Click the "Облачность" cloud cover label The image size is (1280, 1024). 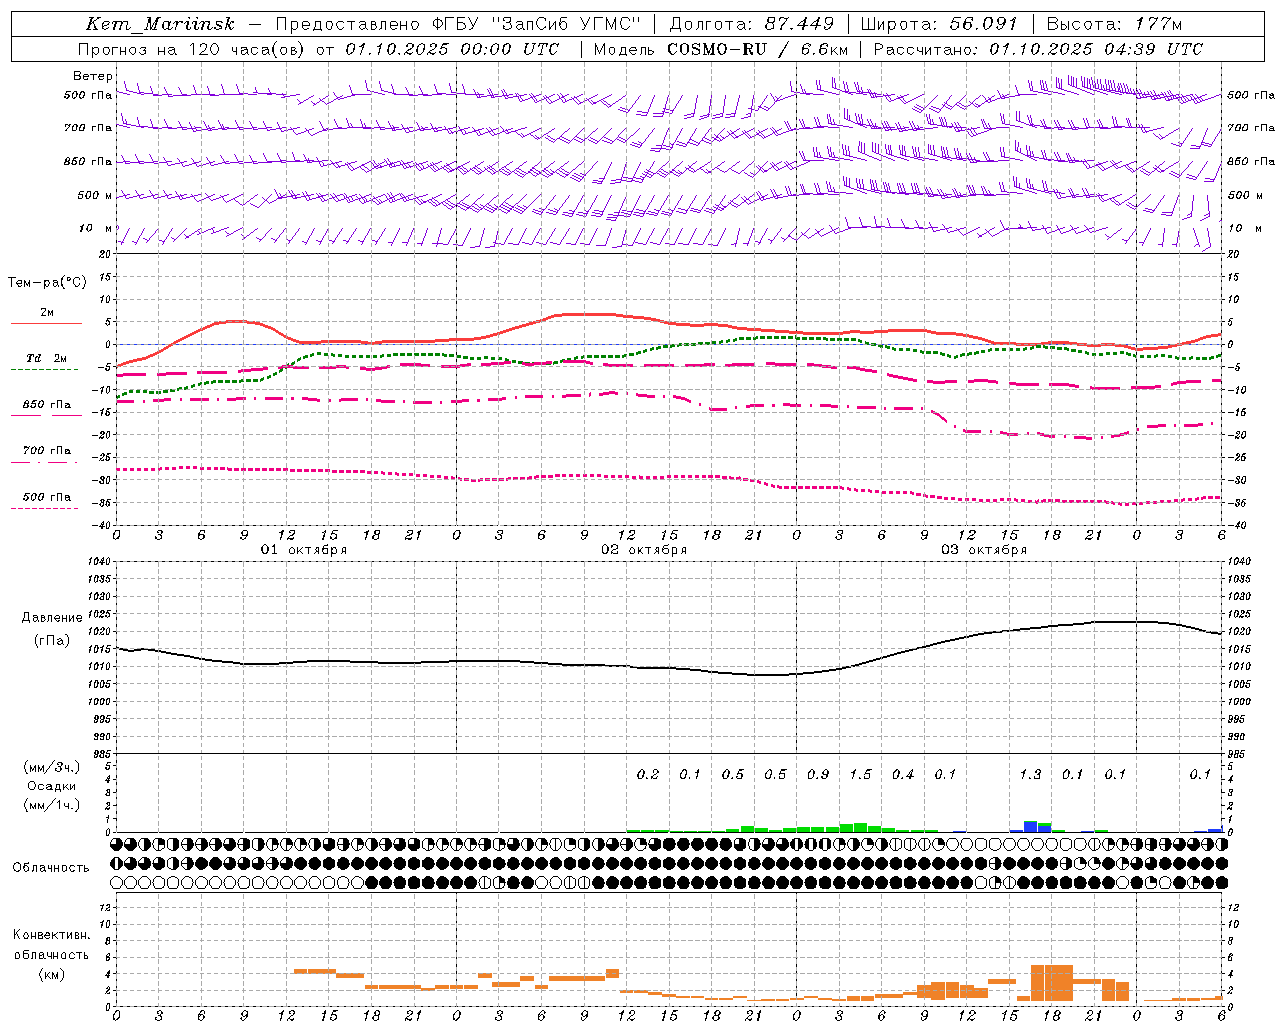(x=51, y=868)
